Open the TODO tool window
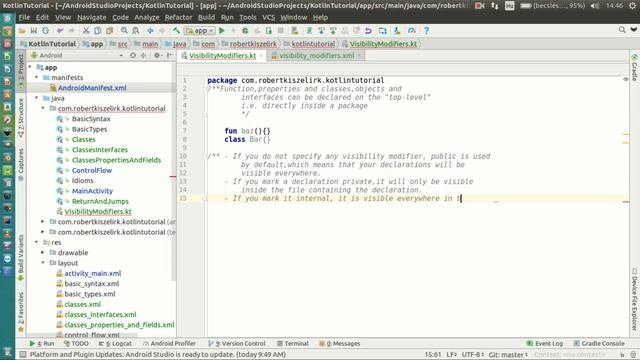This screenshot has height=360, width=640. [76, 344]
